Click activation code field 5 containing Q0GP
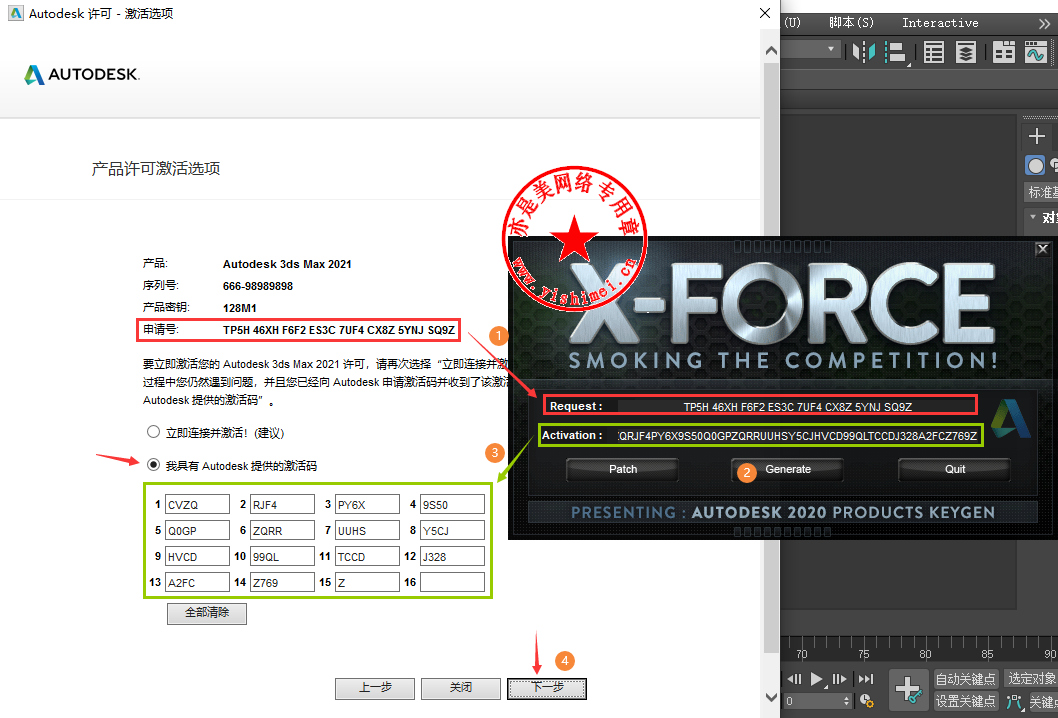 coord(197,530)
